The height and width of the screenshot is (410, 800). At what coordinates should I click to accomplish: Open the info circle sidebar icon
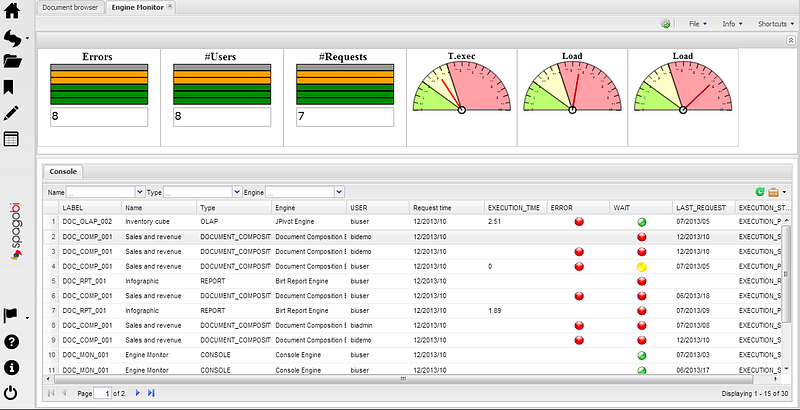(11, 367)
